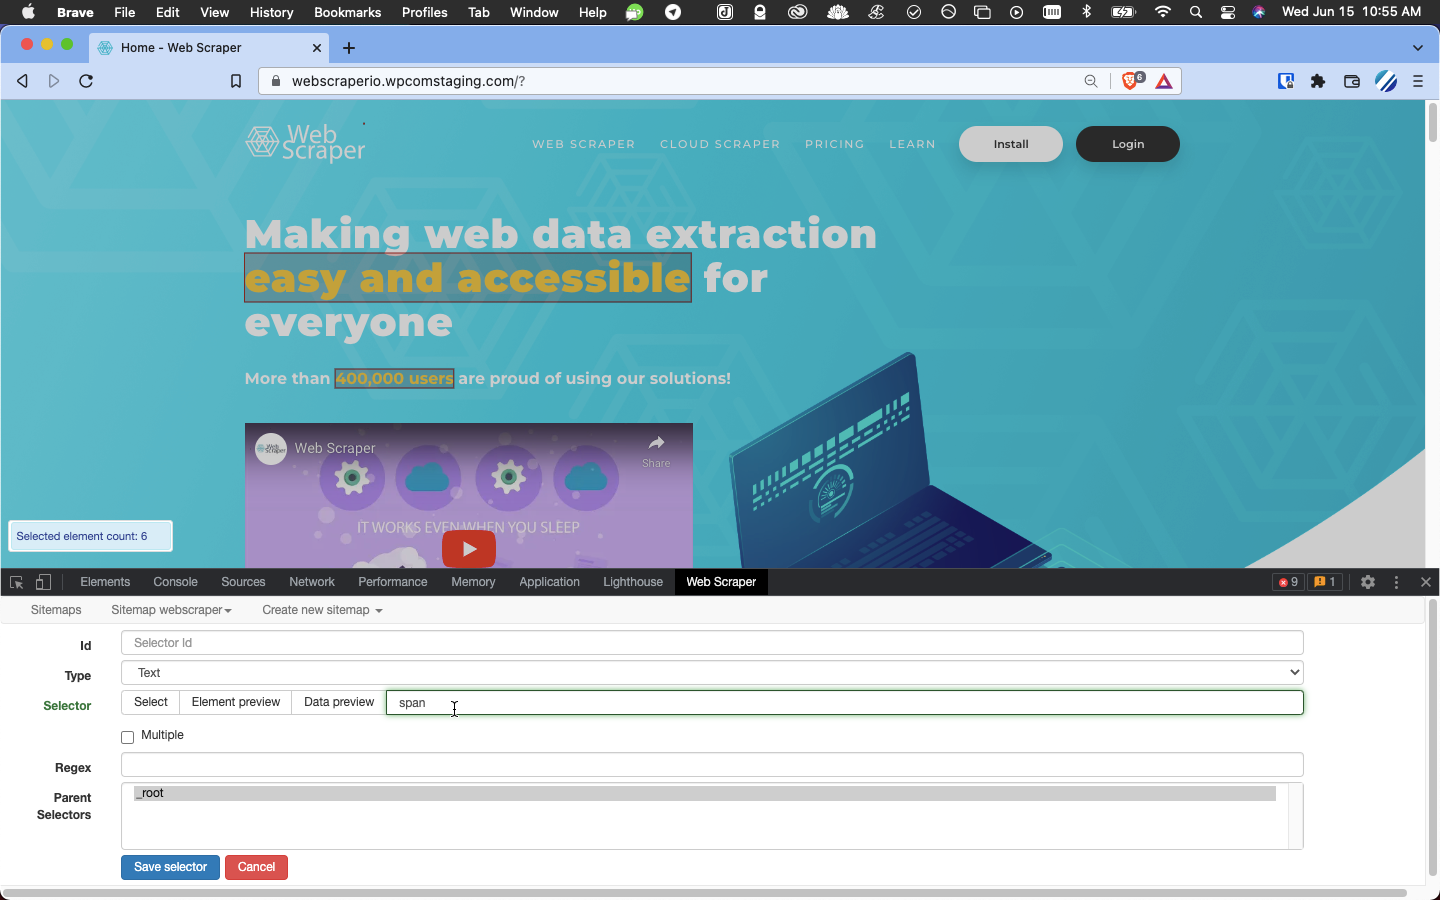Open the Sitemap webscraper dropdown
Viewport: 1440px width, 900px height.
(x=171, y=610)
